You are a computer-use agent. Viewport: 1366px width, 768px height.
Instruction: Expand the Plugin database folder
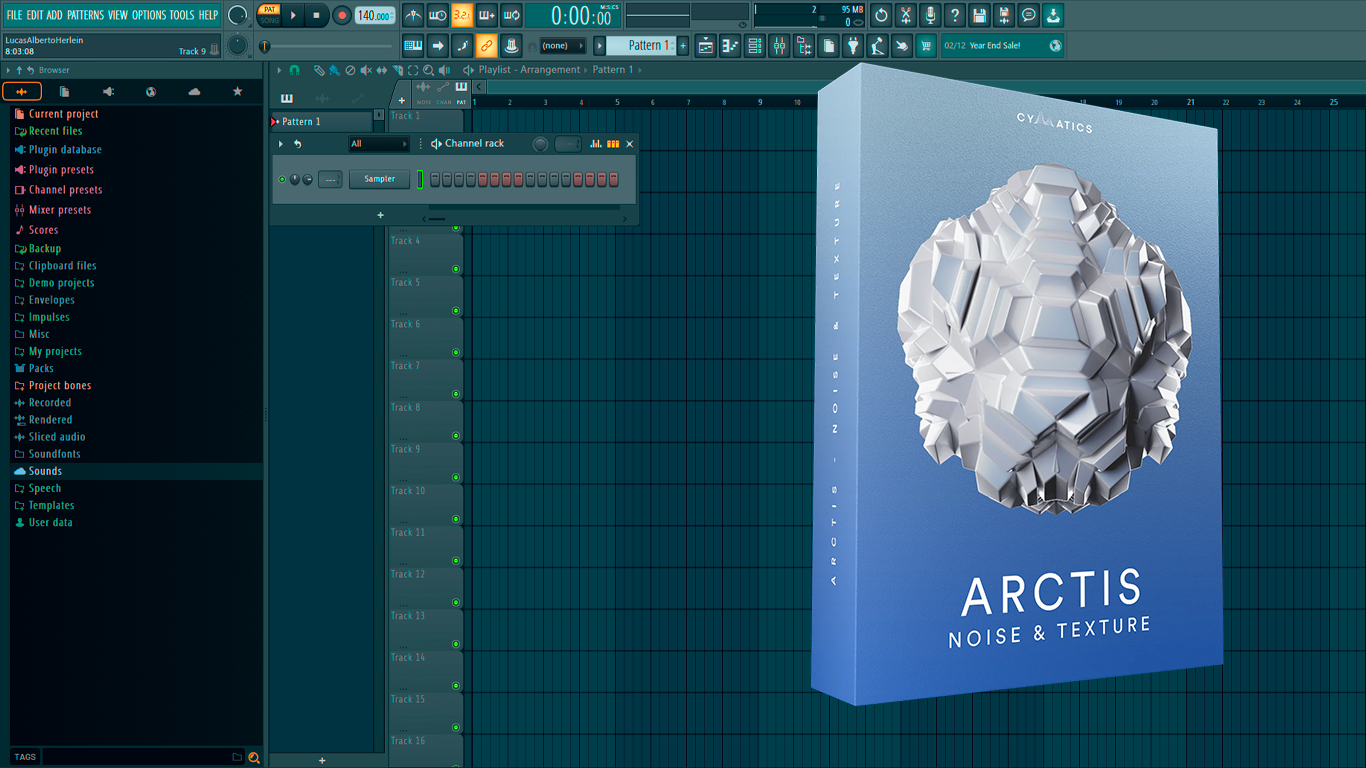point(65,150)
